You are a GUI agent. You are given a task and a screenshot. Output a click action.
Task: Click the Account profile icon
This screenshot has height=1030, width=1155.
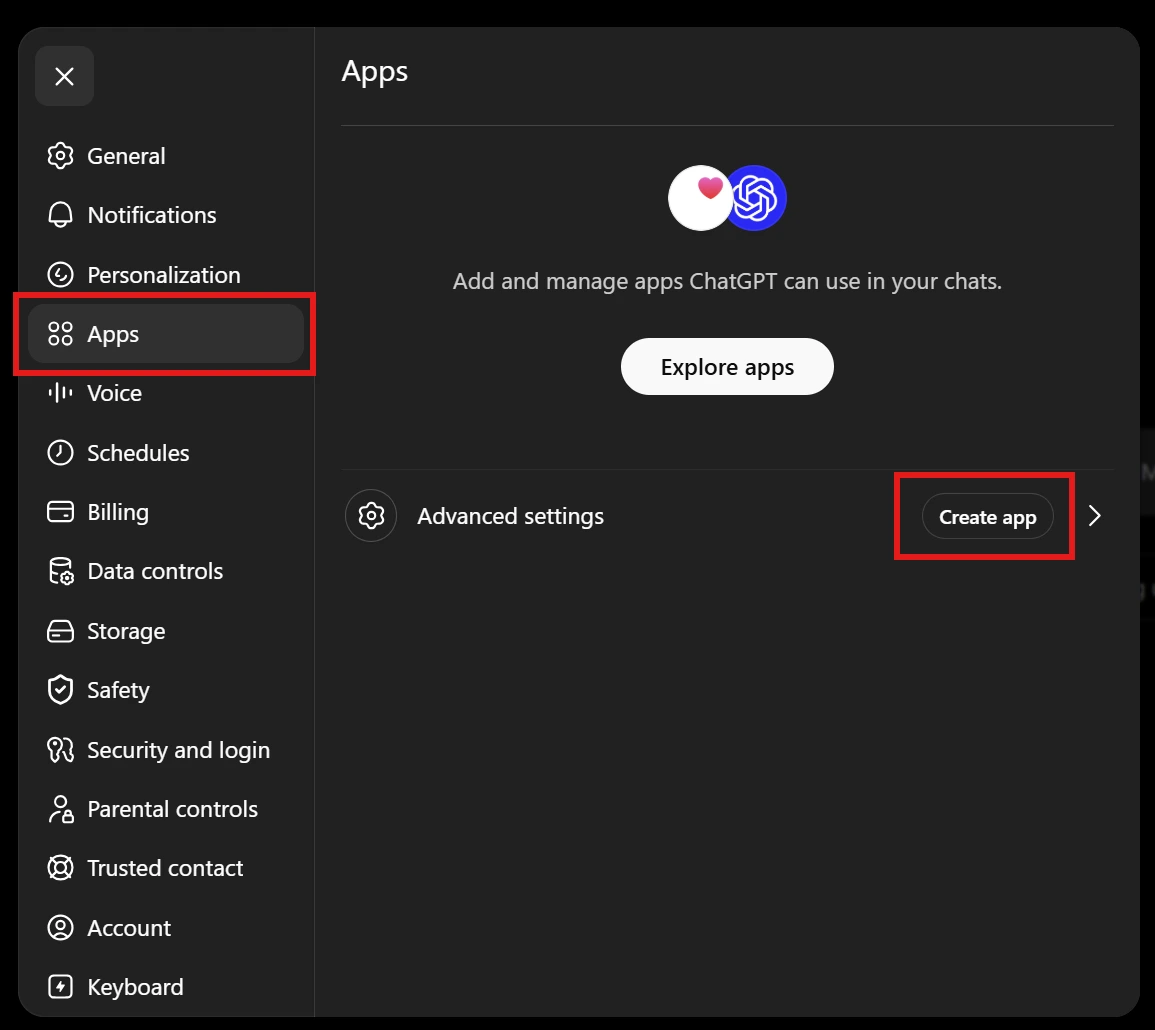(x=60, y=928)
